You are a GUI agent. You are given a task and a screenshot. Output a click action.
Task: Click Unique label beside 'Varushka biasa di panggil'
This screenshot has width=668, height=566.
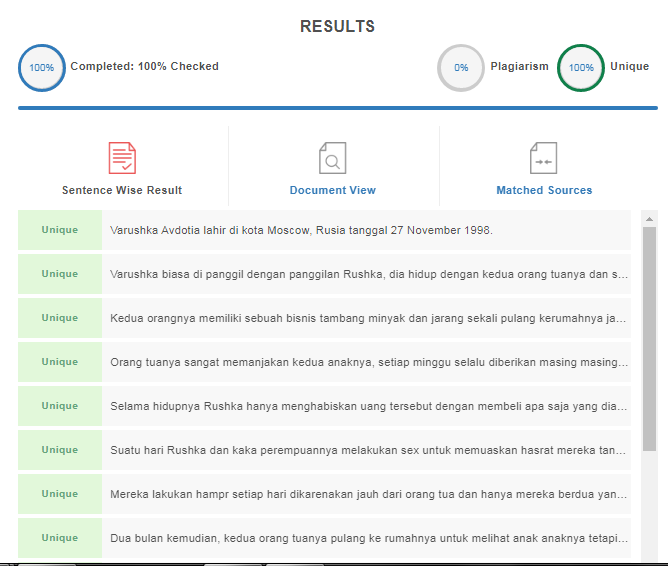click(60, 274)
